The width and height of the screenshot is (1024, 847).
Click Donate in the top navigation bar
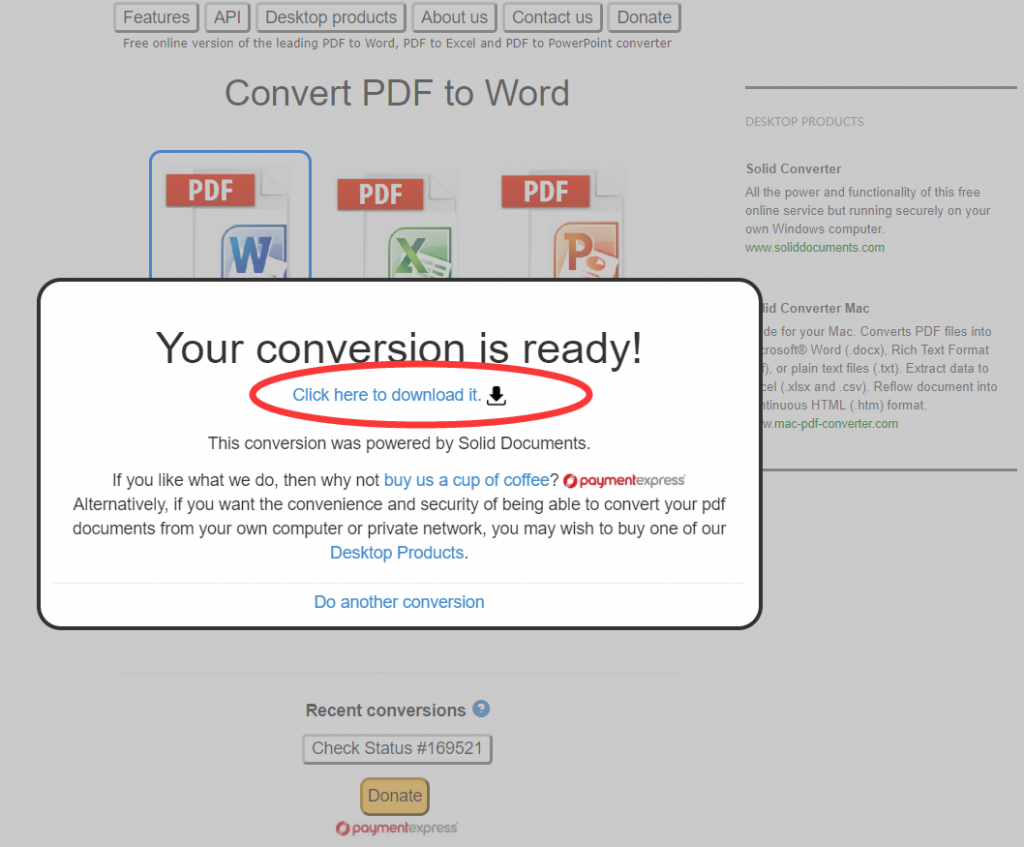pos(644,17)
